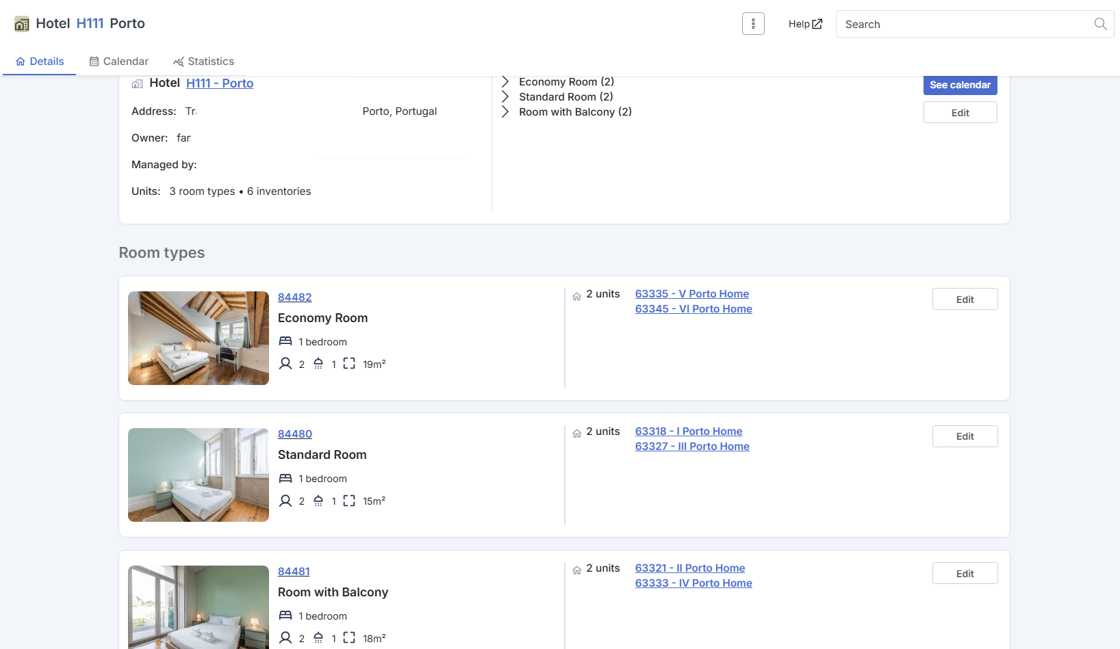Open the three-dot more options menu
Screen dimensions: 1120x649
click(x=753, y=24)
